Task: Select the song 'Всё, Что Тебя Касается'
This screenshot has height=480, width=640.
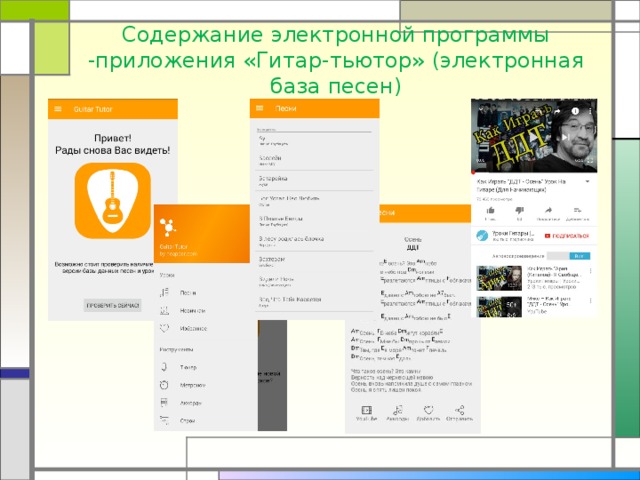Action: 314,302
